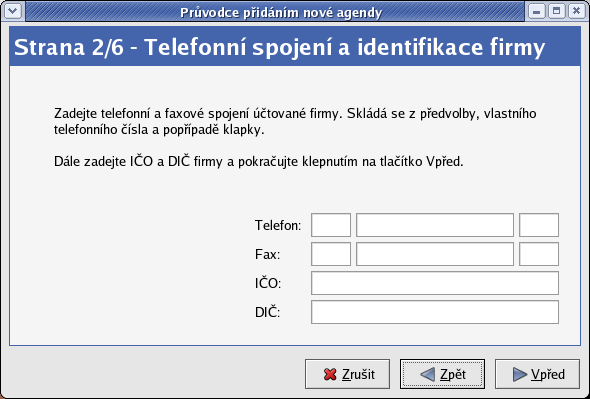Click the right arrow icon on Vpřed
590x399 pixels.
click(520, 374)
